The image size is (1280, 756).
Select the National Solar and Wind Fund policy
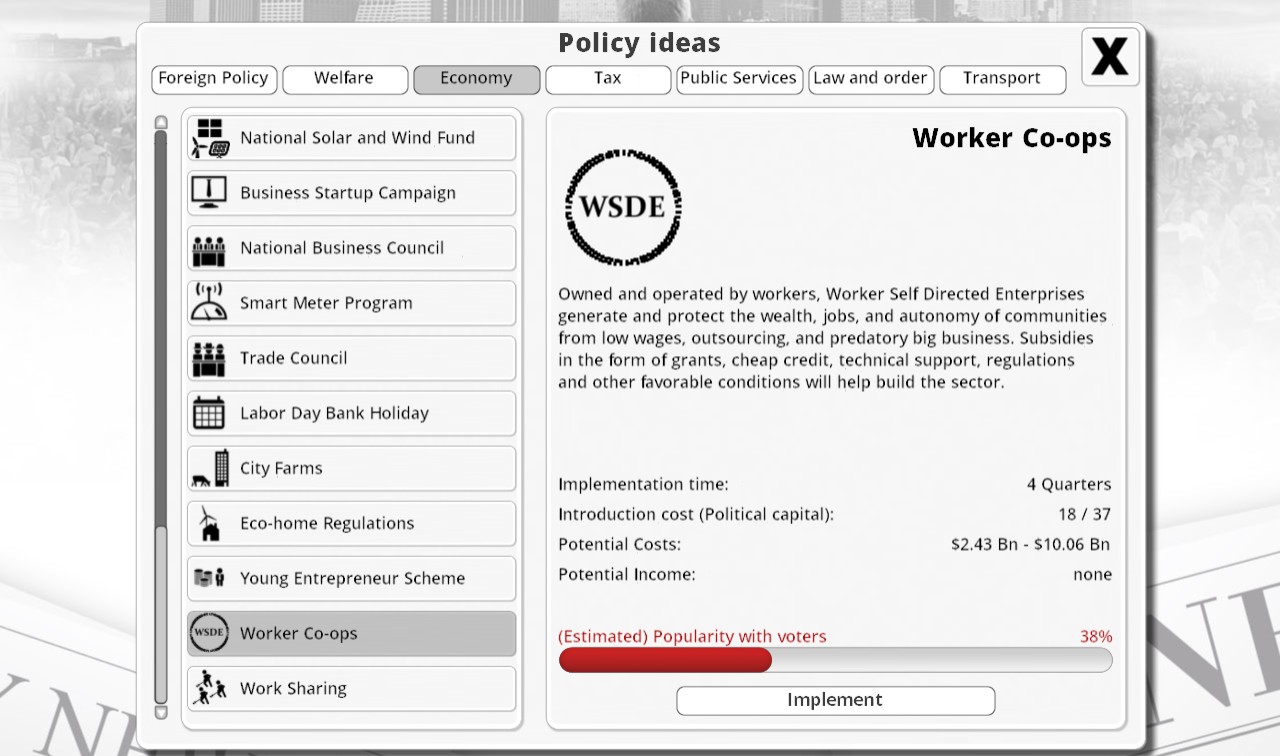pos(352,138)
